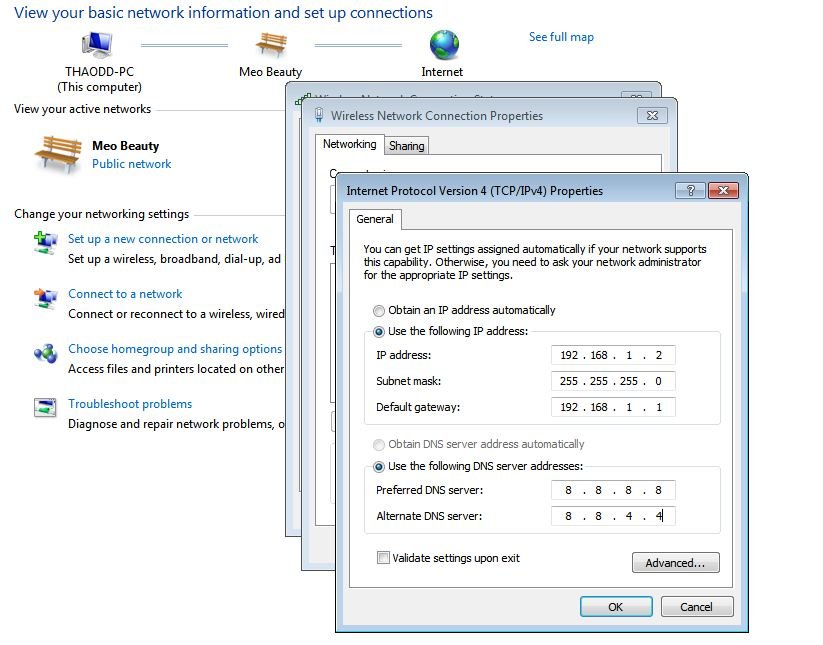823x645 pixels.
Task: Click the THAODD-PC computer icon
Action: [x=97, y=45]
